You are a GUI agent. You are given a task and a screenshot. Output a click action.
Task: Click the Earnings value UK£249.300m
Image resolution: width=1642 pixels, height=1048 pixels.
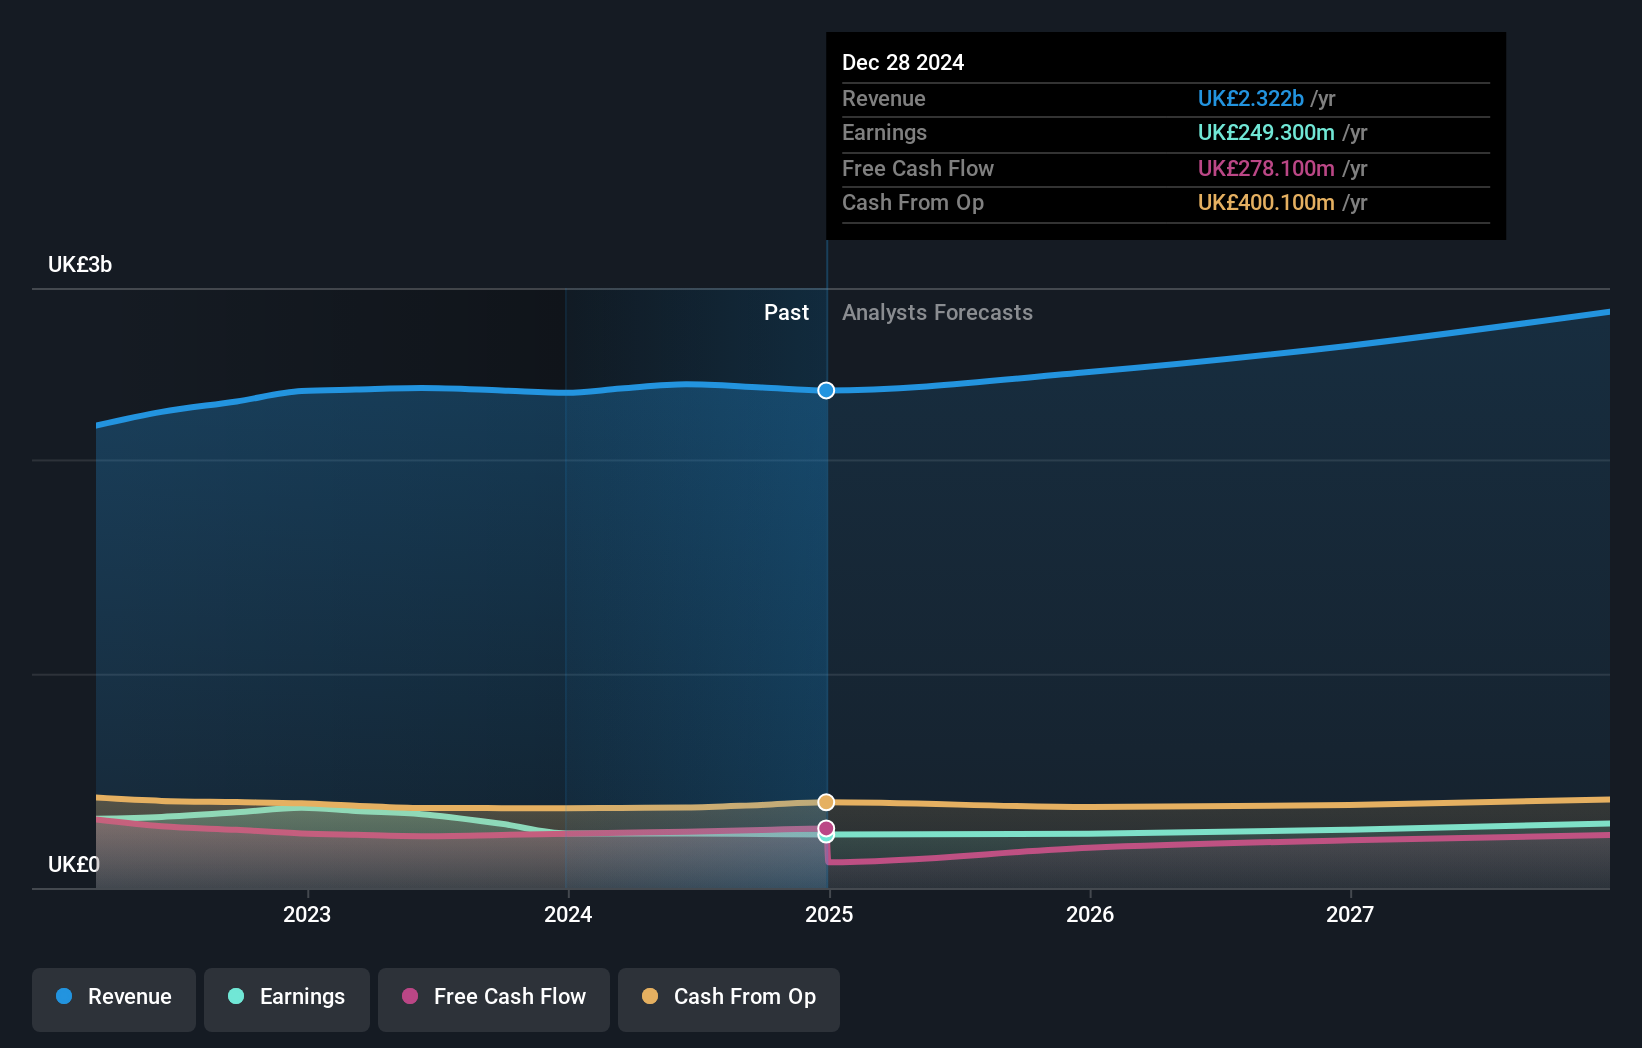click(x=1267, y=132)
